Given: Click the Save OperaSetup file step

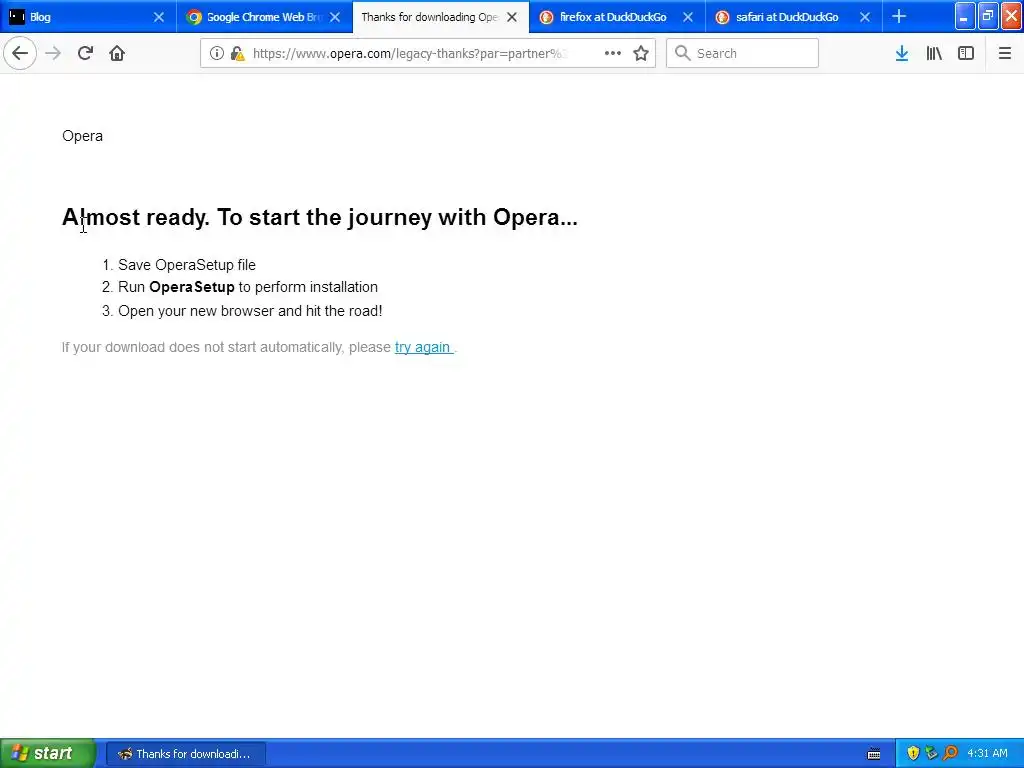Looking at the screenshot, I should (187, 265).
